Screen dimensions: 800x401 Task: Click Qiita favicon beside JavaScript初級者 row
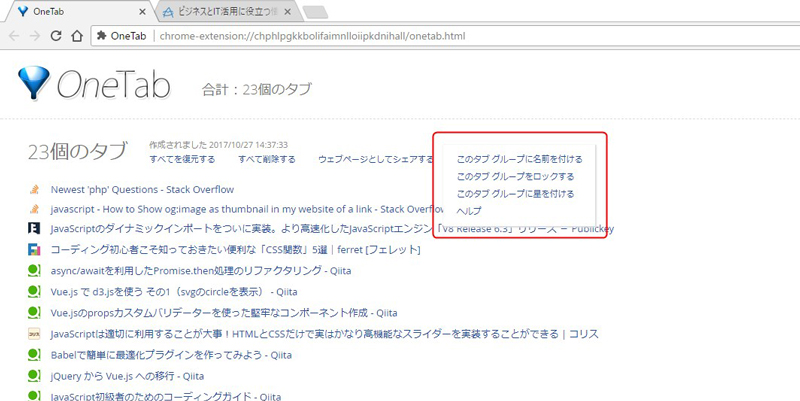(34, 396)
